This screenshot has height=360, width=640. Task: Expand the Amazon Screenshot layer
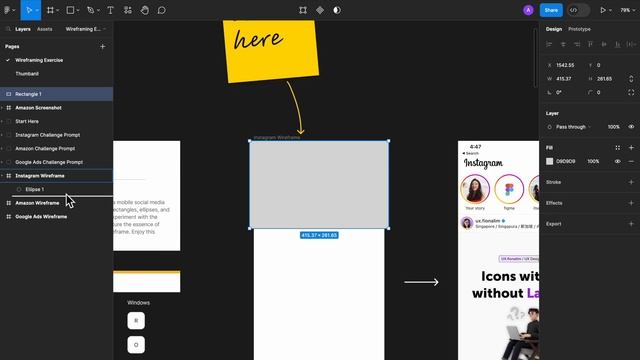pyautogui.click(x=2, y=108)
